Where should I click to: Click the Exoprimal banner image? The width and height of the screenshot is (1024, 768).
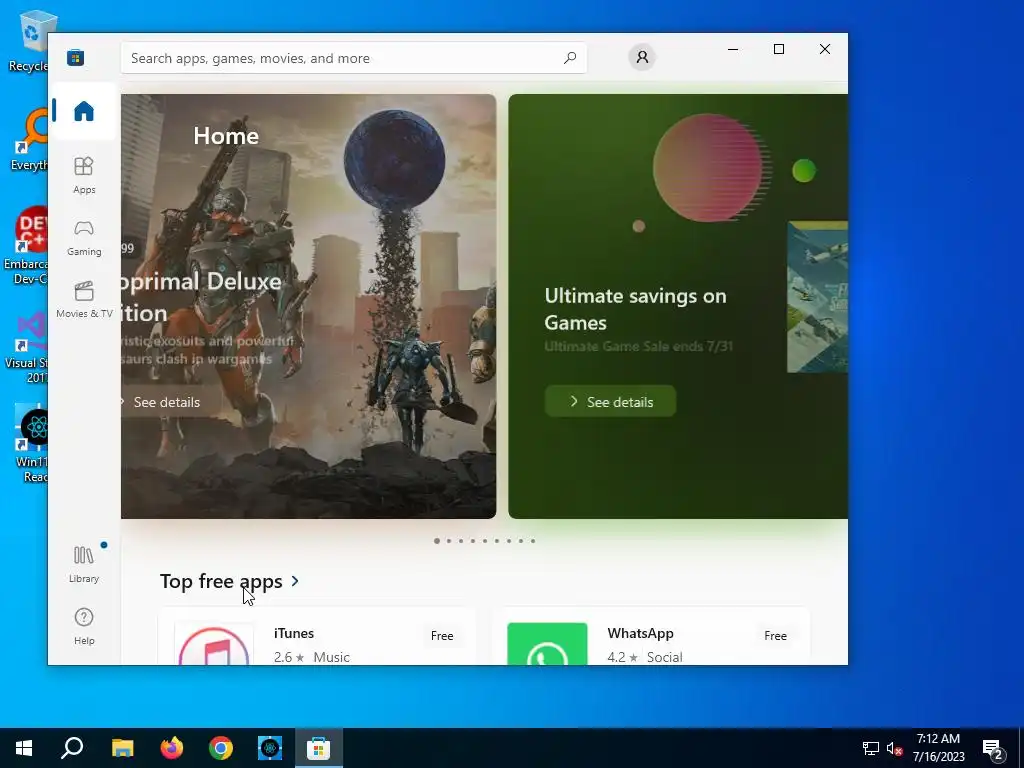308,306
